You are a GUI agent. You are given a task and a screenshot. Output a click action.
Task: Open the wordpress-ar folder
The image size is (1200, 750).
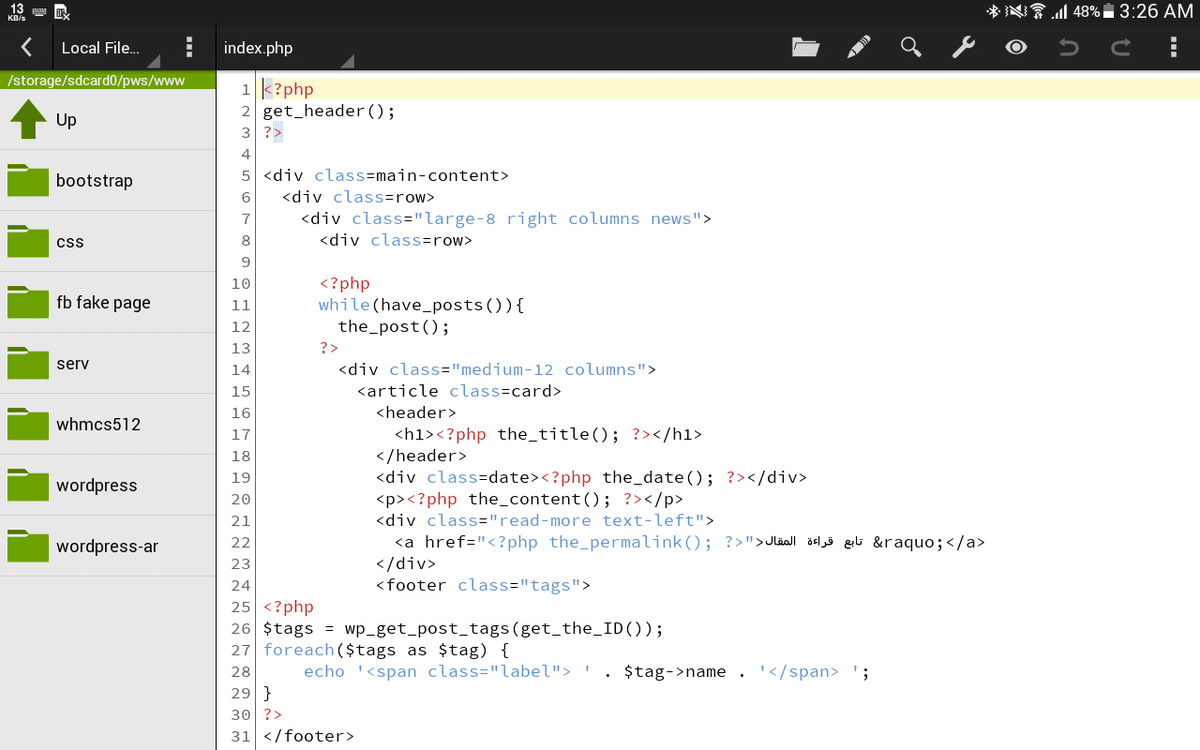point(107,547)
